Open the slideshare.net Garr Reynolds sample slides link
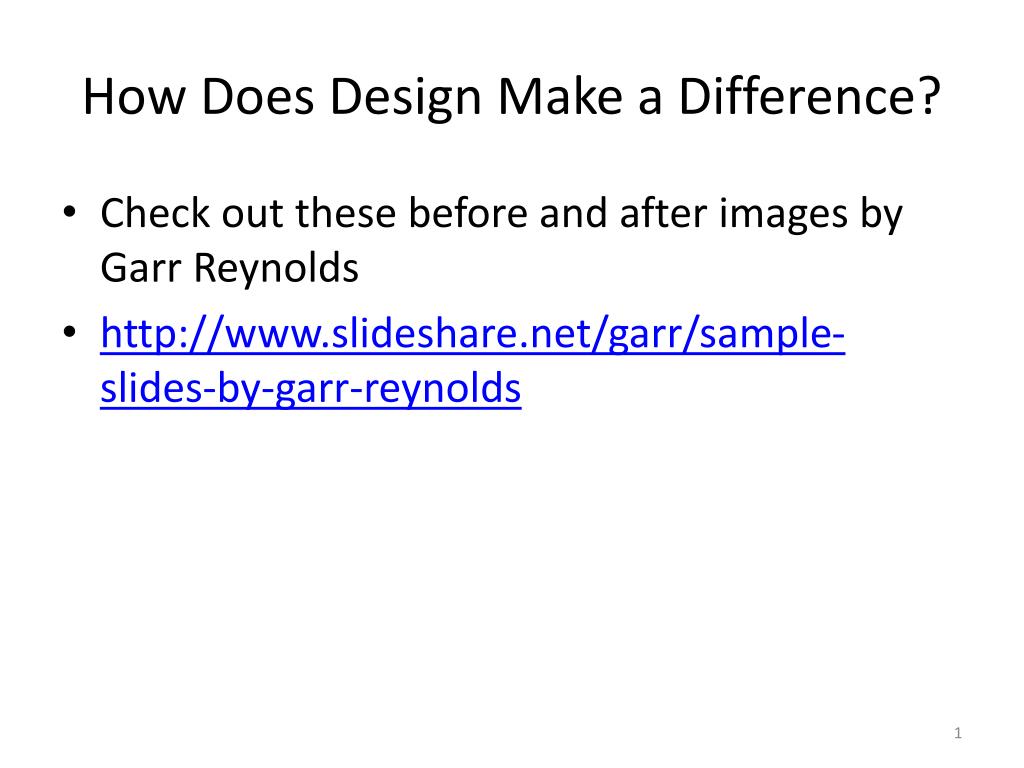 (473, 360)
